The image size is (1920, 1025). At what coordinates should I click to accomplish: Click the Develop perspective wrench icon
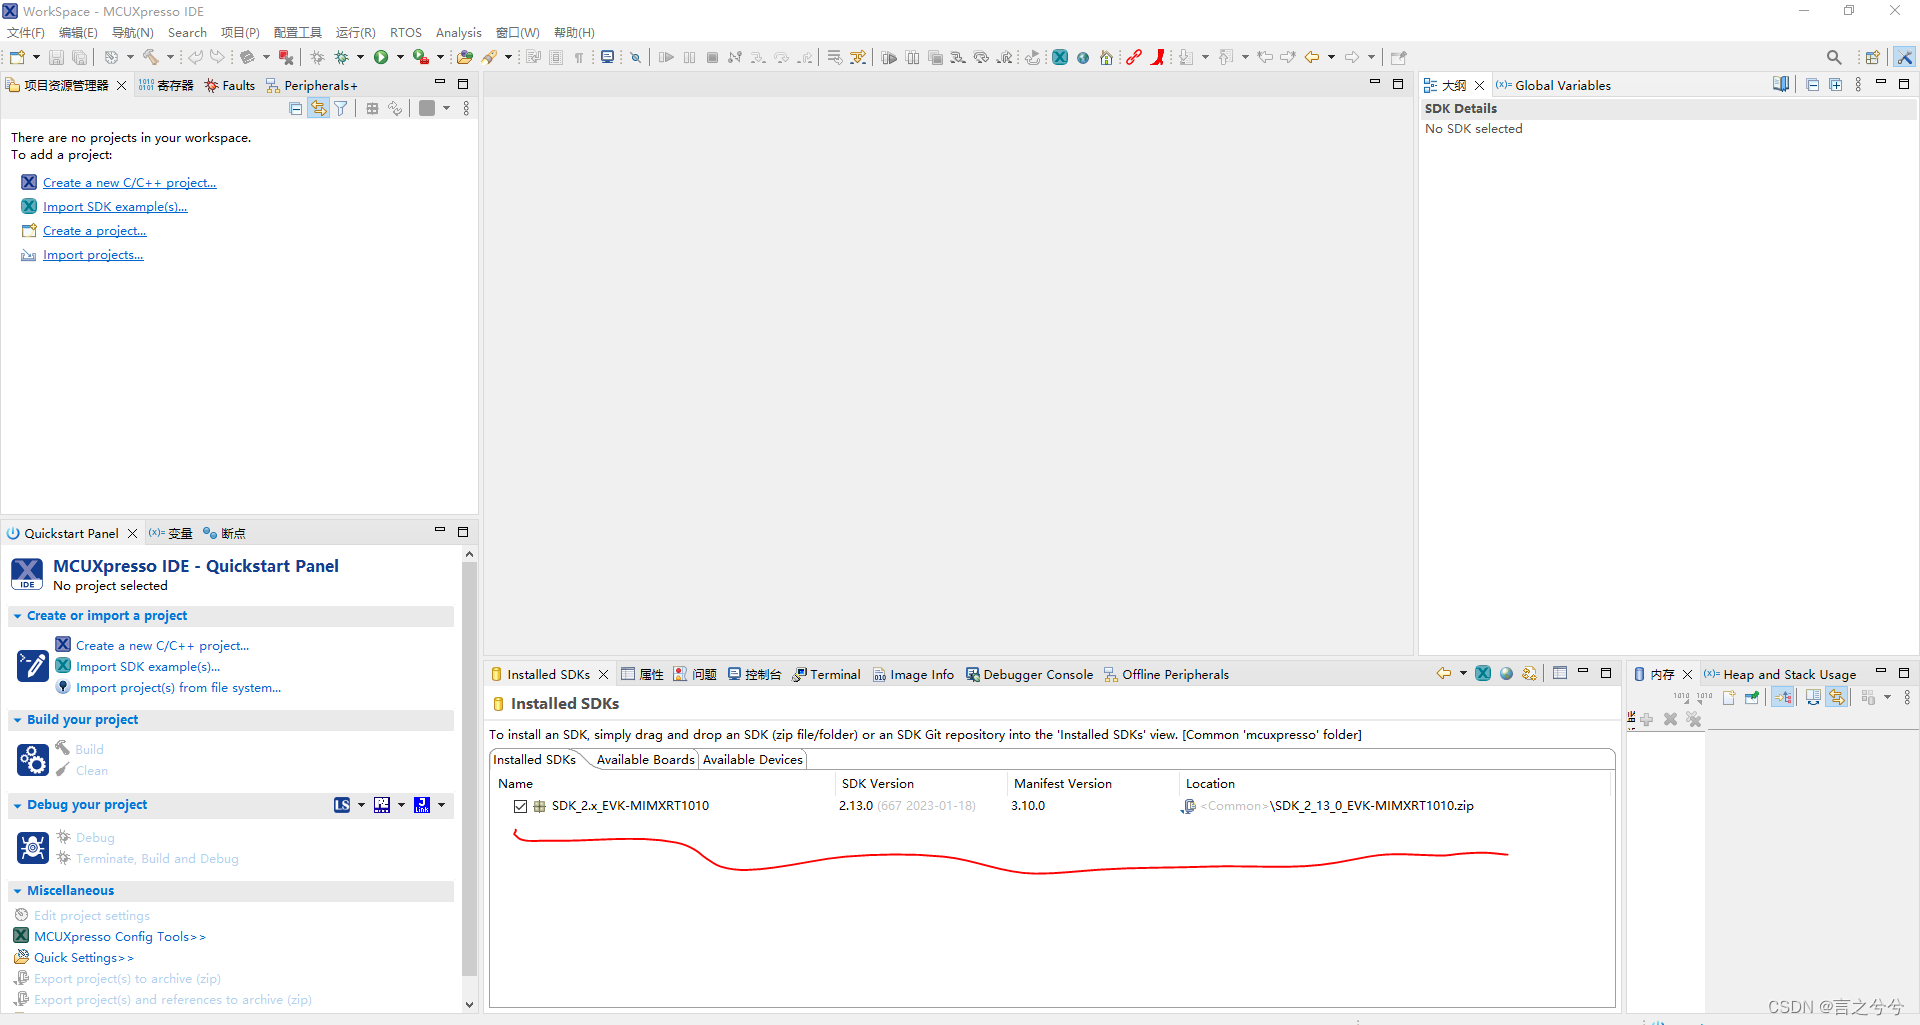click(x=1905, y=57)
